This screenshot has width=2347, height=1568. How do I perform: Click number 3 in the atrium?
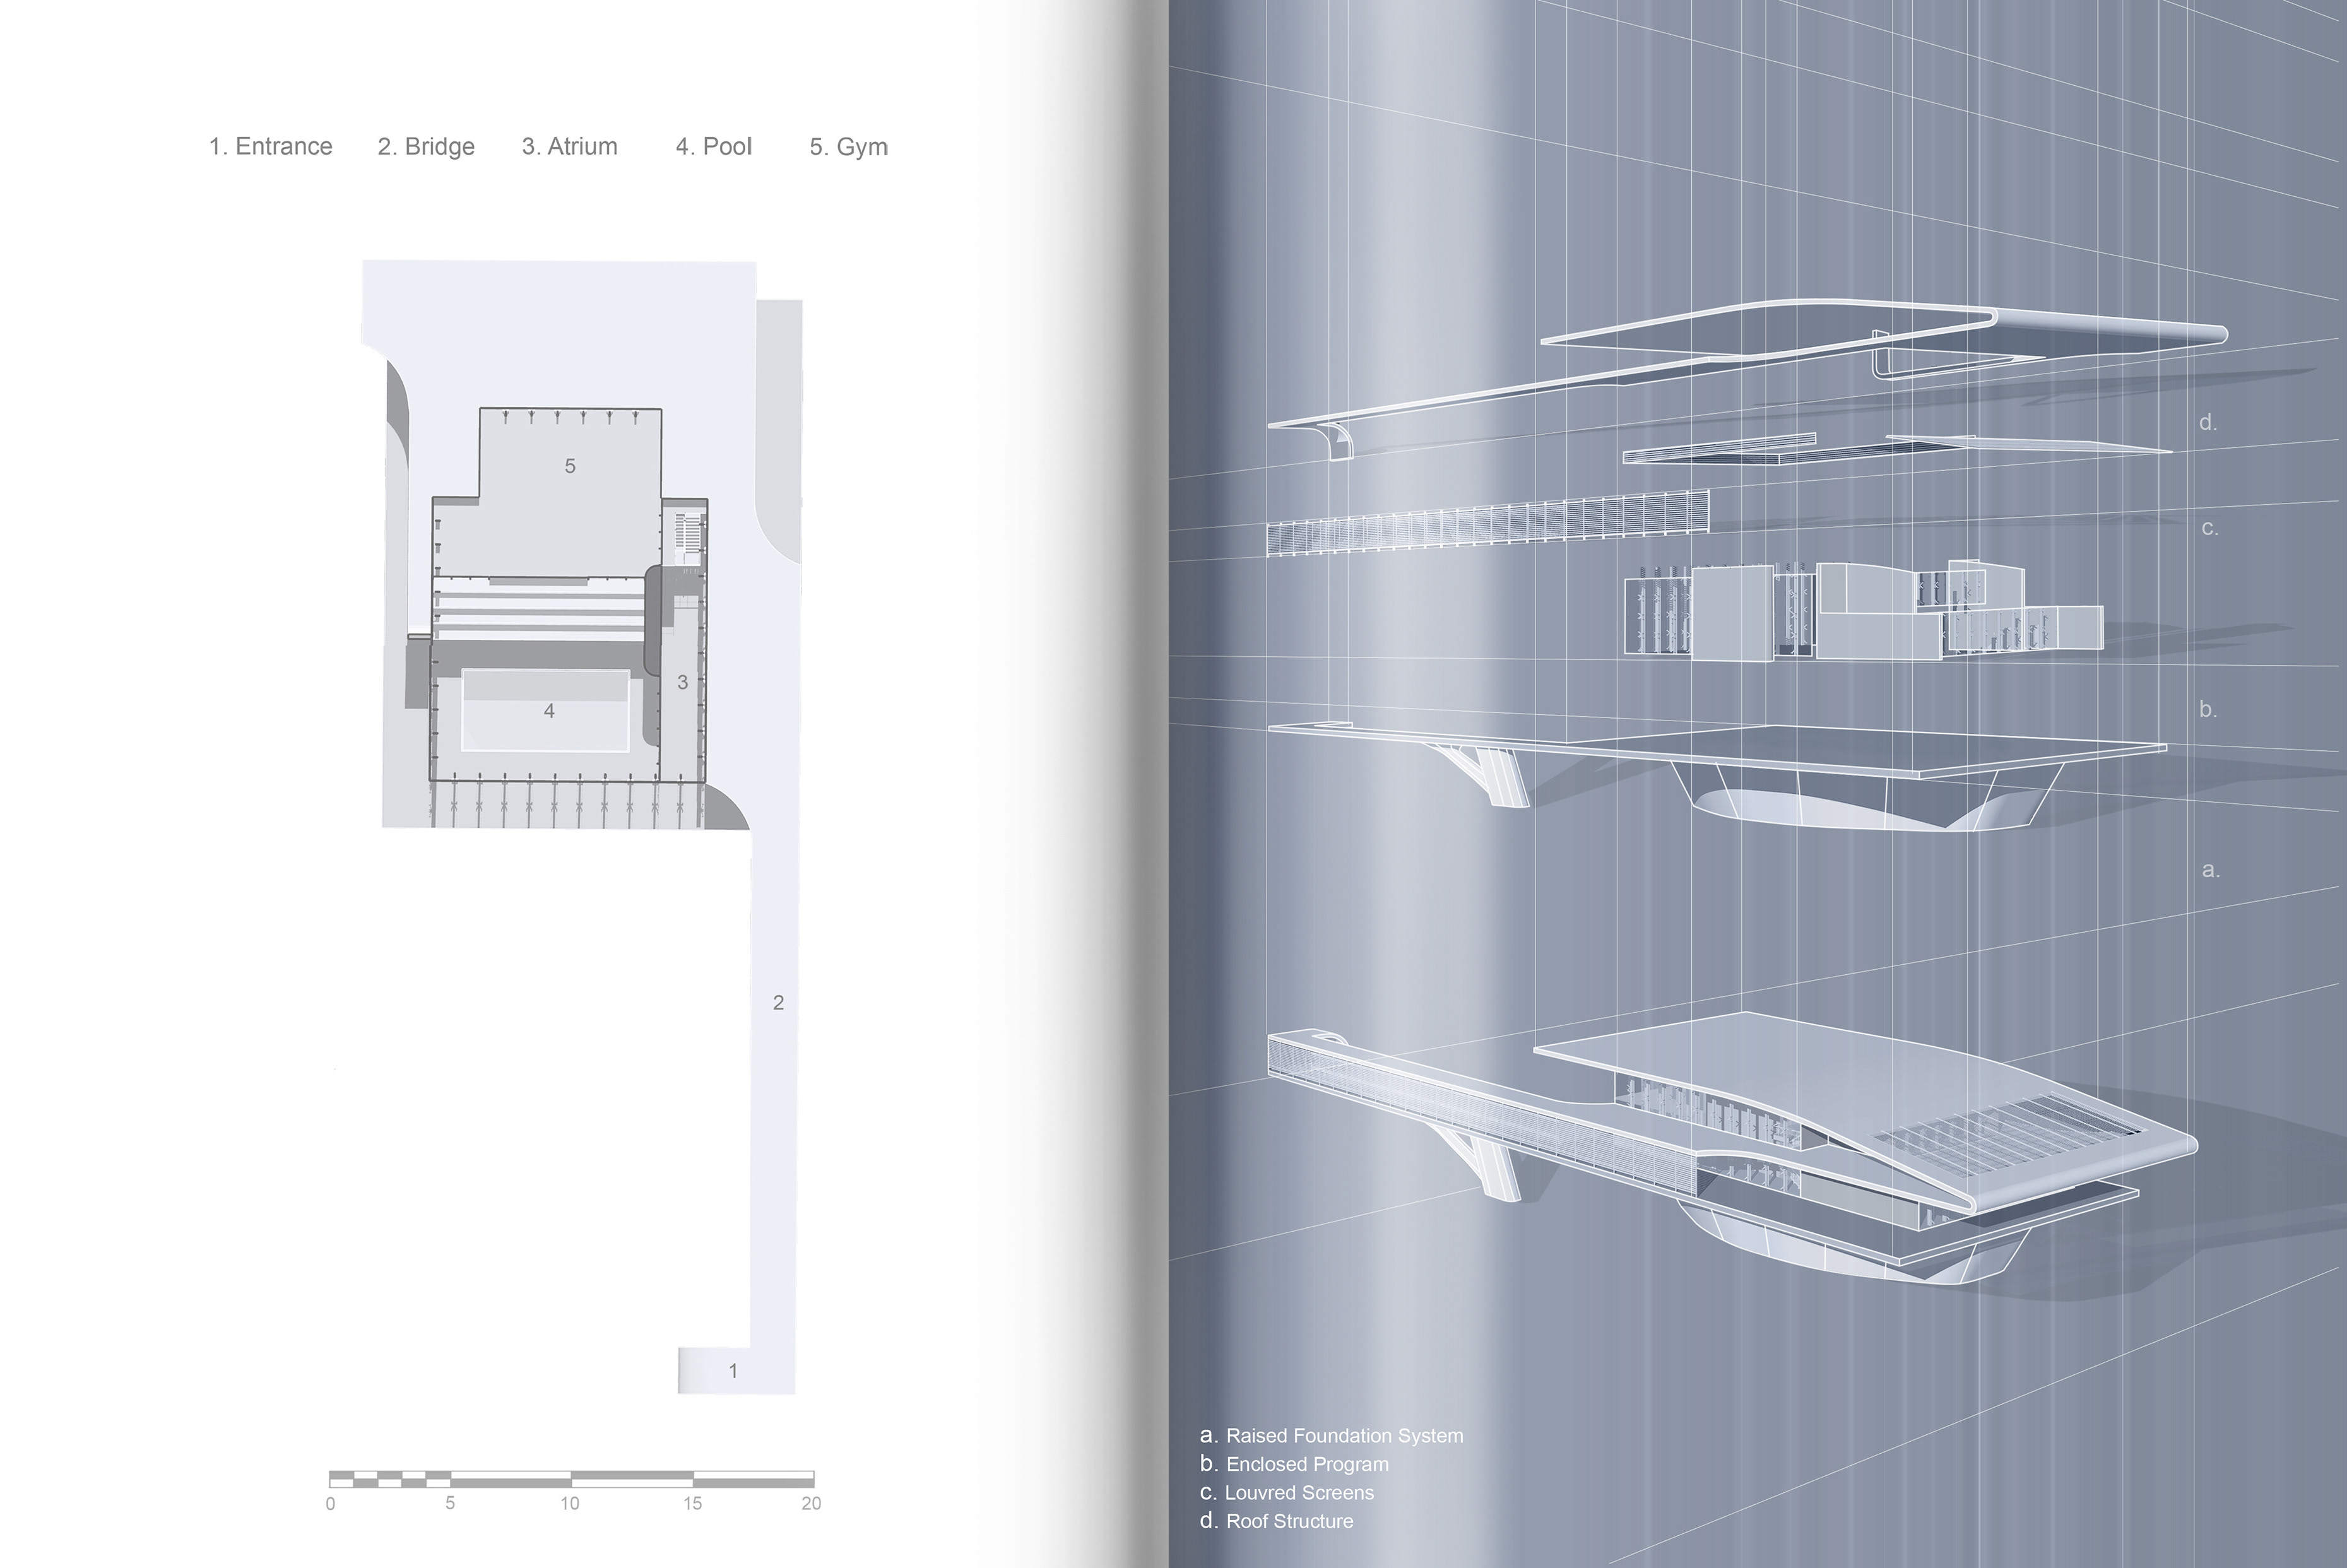[682, 682]
